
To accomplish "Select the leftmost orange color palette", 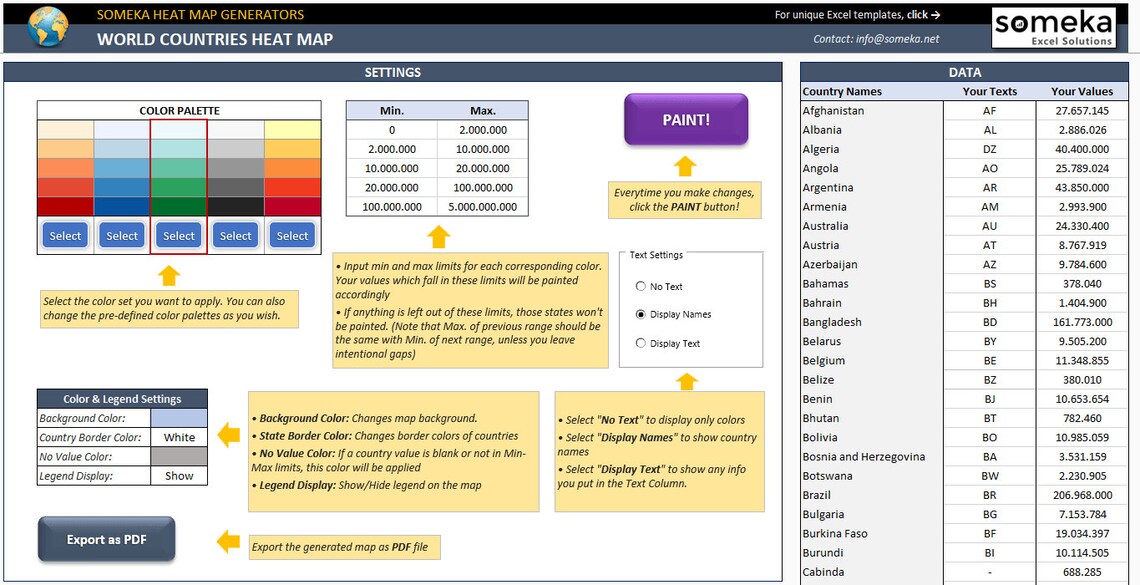I will (64, 236).
